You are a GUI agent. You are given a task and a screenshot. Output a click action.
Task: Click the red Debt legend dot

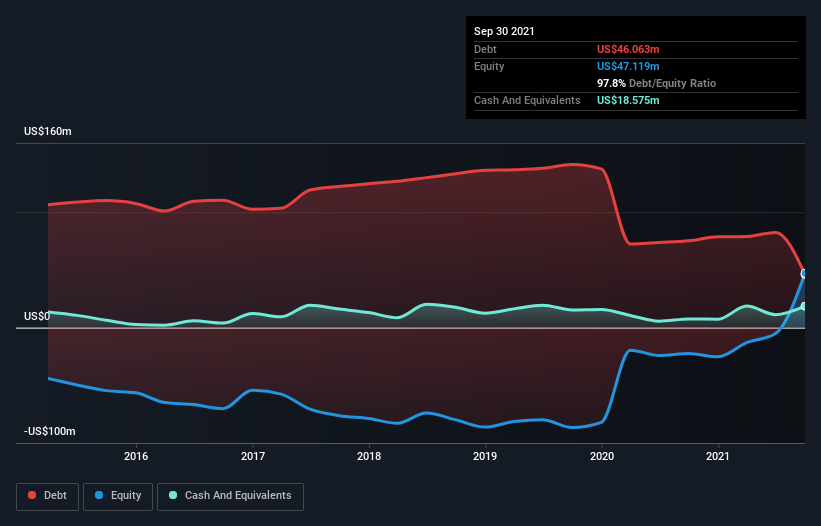click(32, 495)
